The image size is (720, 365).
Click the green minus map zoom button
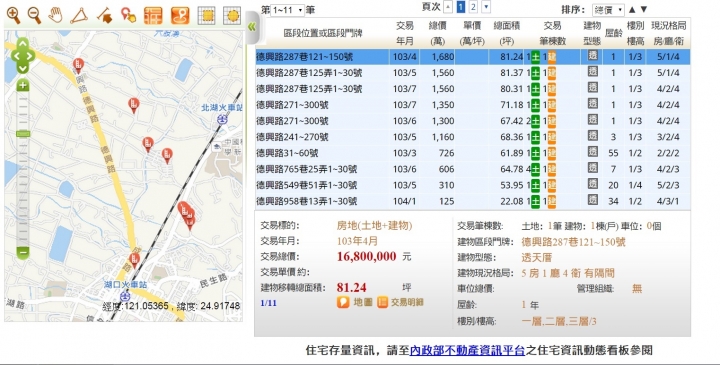tap(23, 253)
